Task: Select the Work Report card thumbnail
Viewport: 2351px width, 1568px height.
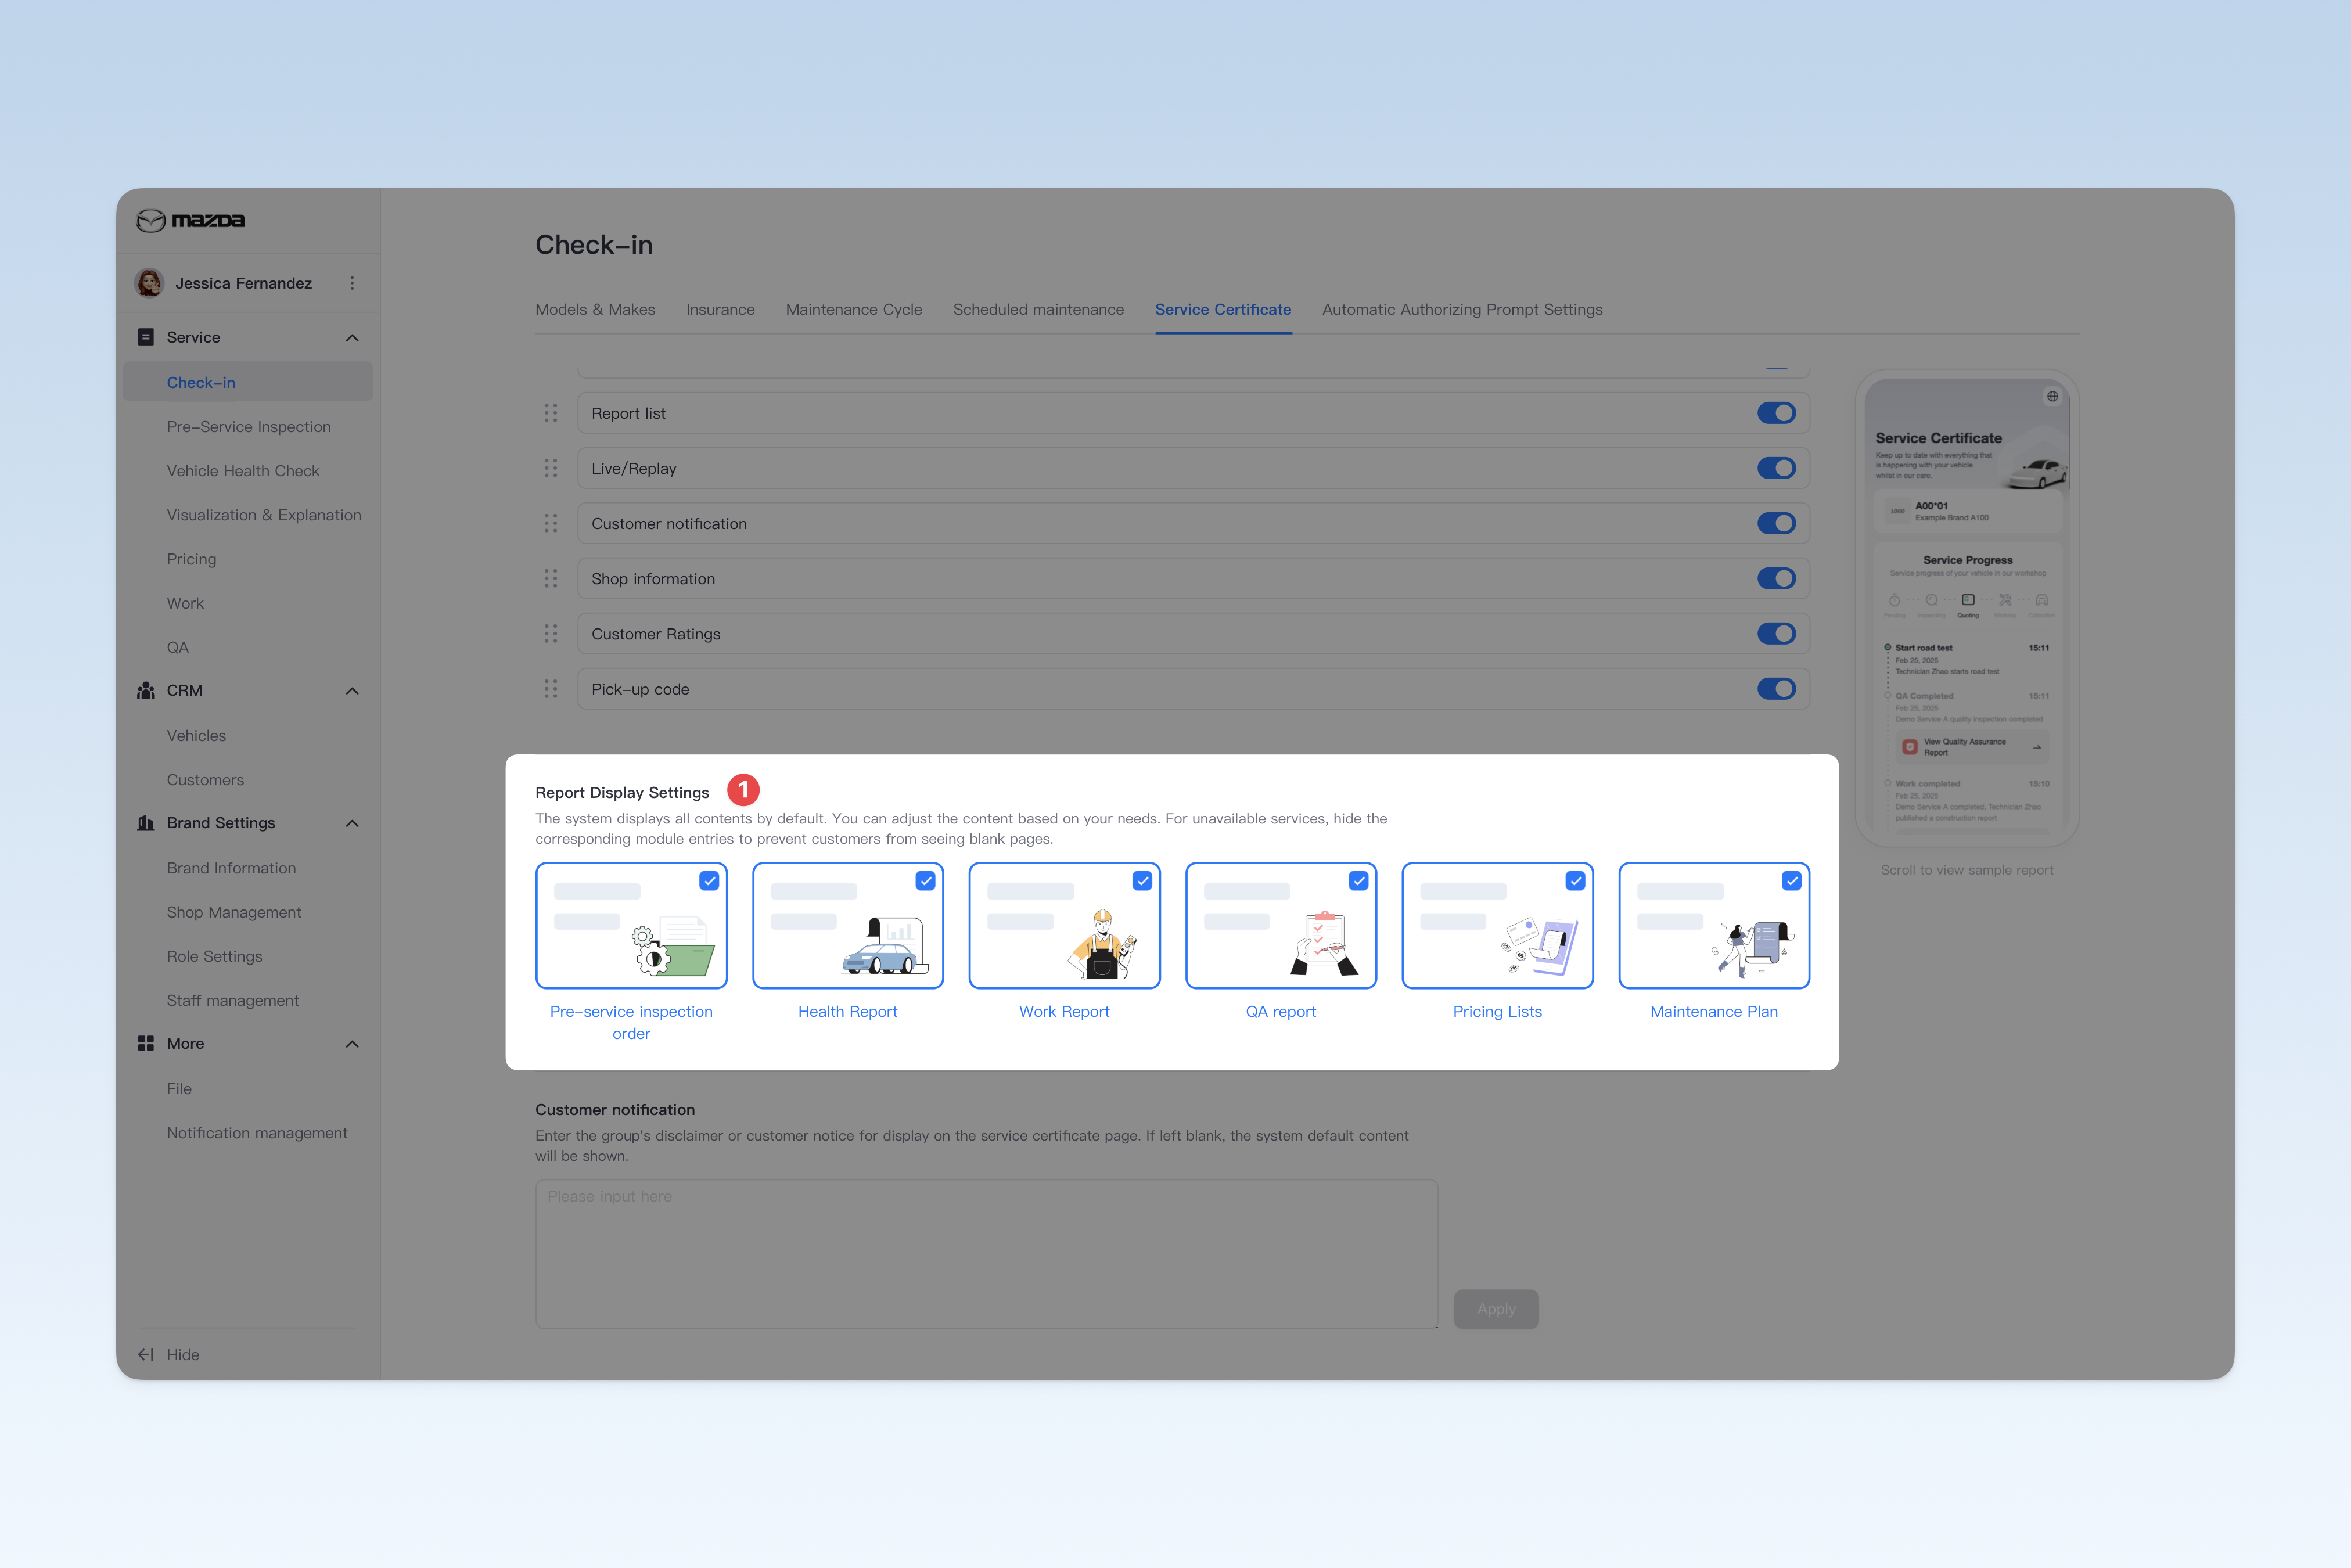Action: [x=1064, y=926]
